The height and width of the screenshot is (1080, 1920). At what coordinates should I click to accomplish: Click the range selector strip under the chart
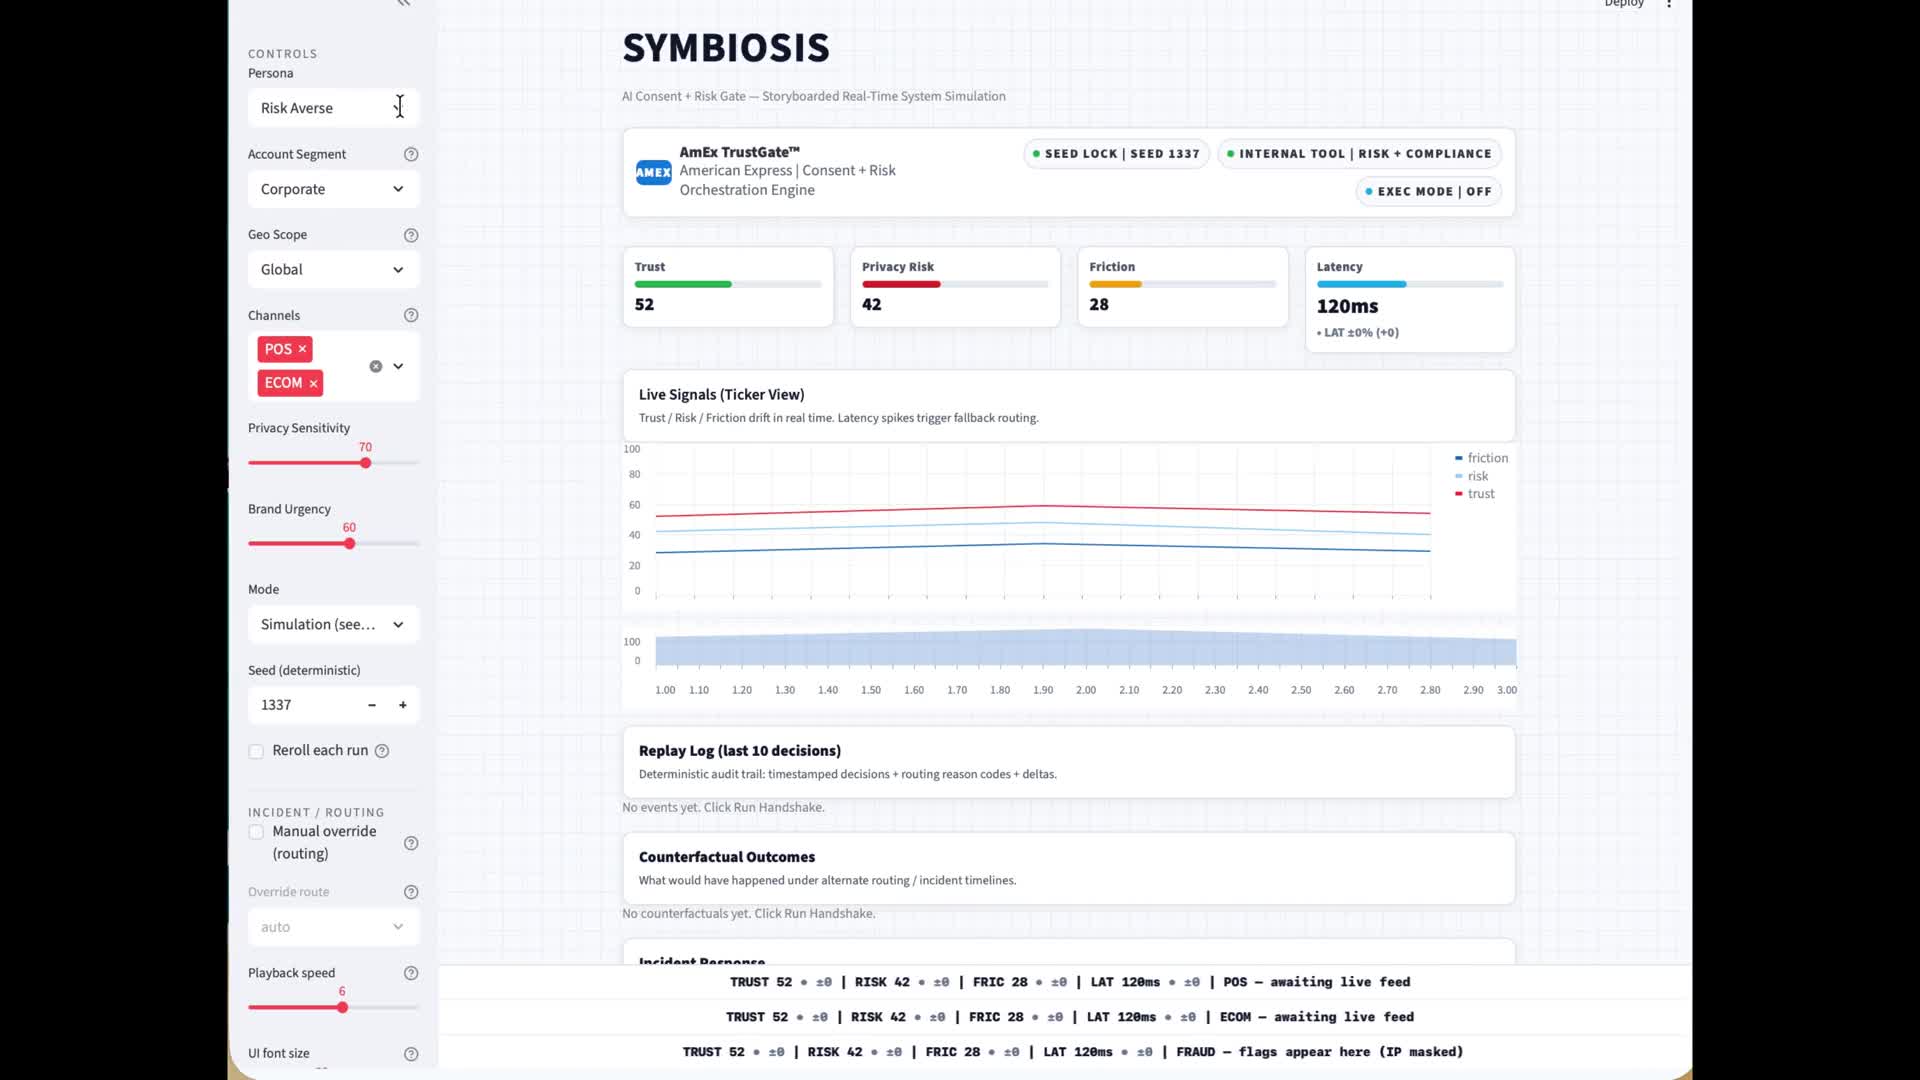[x=1085, y=649]
